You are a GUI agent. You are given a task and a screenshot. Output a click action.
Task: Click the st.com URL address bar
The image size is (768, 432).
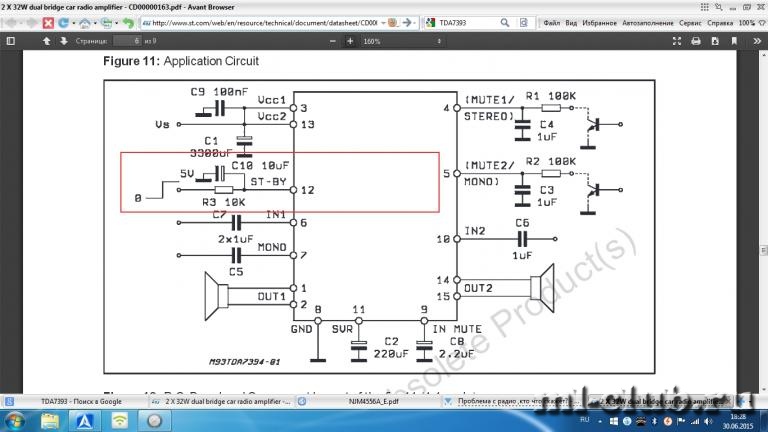pyautogui.click(x=264, y=23)
